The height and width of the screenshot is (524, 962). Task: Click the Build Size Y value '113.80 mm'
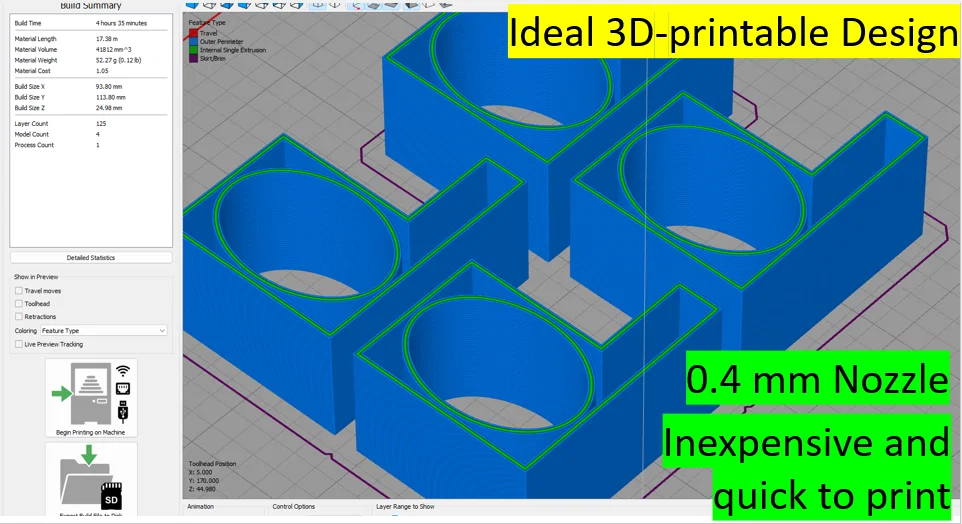click(110, 98)
